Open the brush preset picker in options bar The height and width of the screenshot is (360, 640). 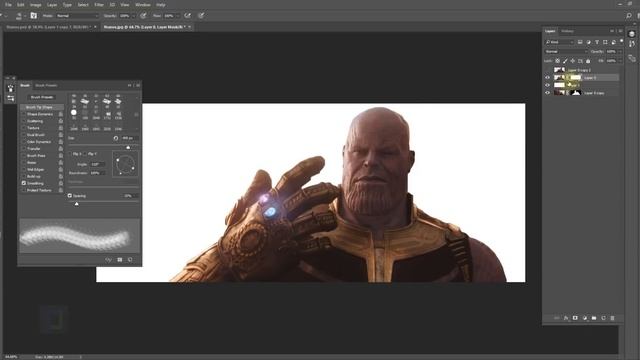20,16
